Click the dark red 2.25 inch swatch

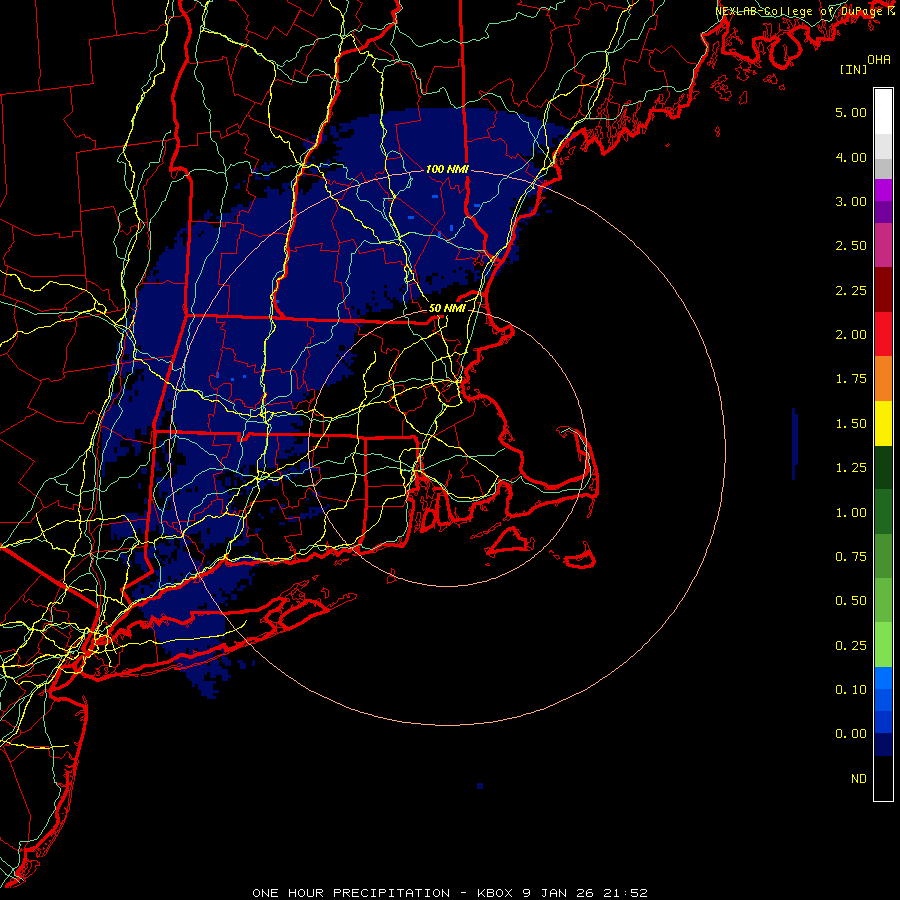[883, 290]
